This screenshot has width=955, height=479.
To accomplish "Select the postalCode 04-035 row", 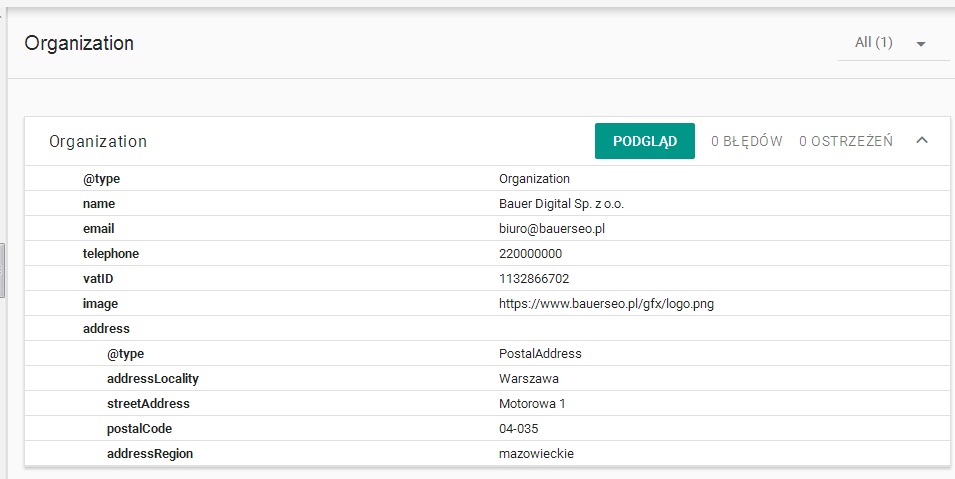I will 487,428.
